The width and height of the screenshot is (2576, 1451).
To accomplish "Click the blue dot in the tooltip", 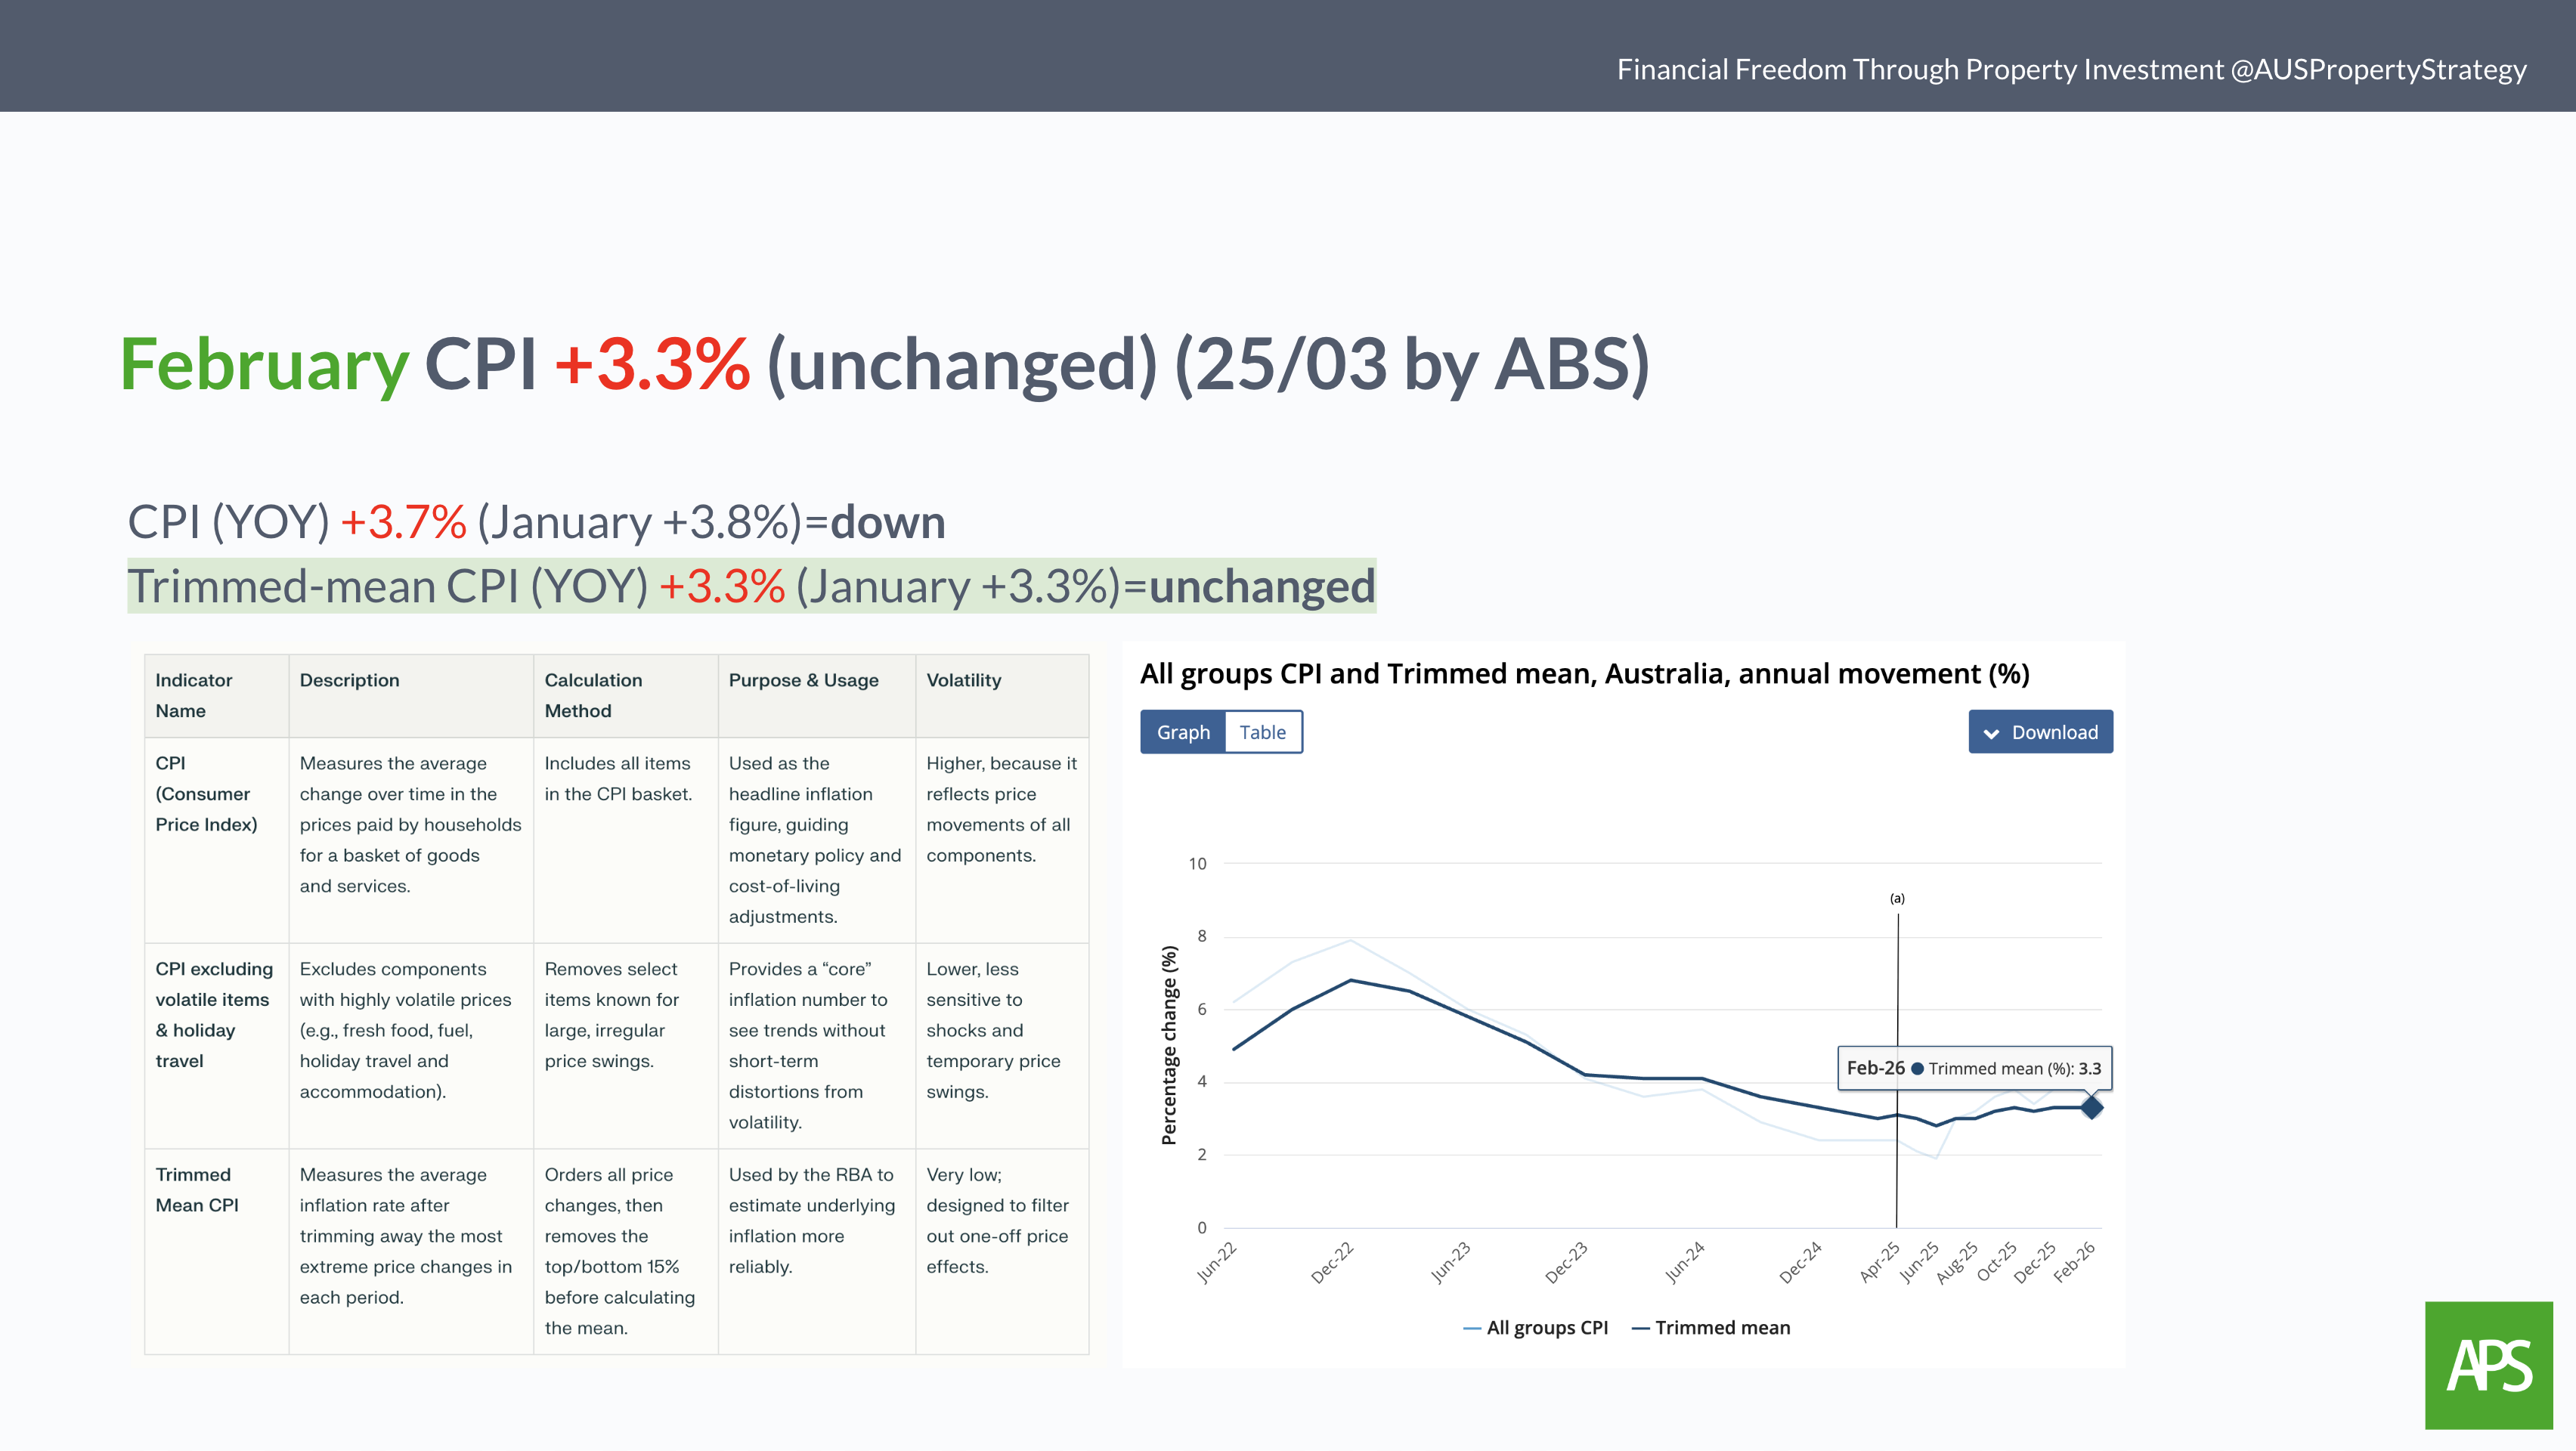I will pyautogui.click(x=1917, y=1069).
